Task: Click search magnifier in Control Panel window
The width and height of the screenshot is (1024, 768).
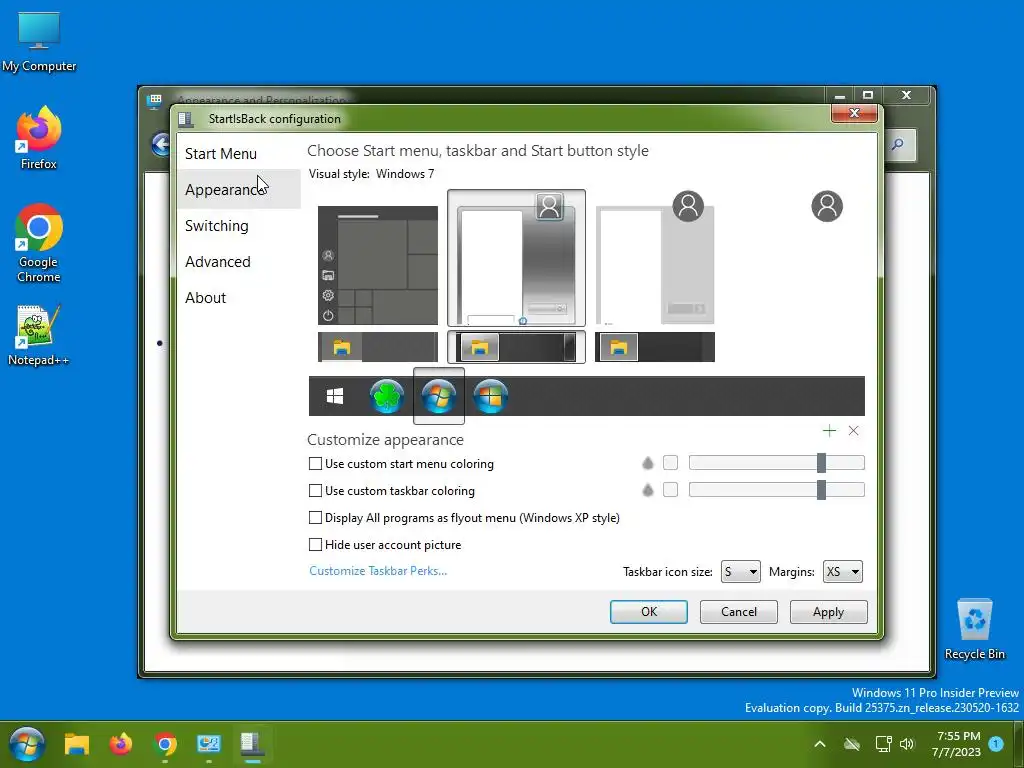Action: pos(899,144)
